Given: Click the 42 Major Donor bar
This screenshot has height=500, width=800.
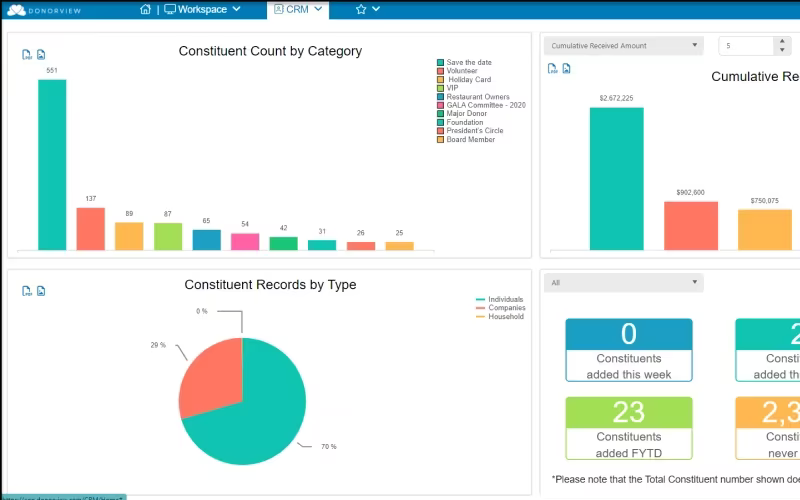Looking at the screenshot, I should click(x=284, y=243).
